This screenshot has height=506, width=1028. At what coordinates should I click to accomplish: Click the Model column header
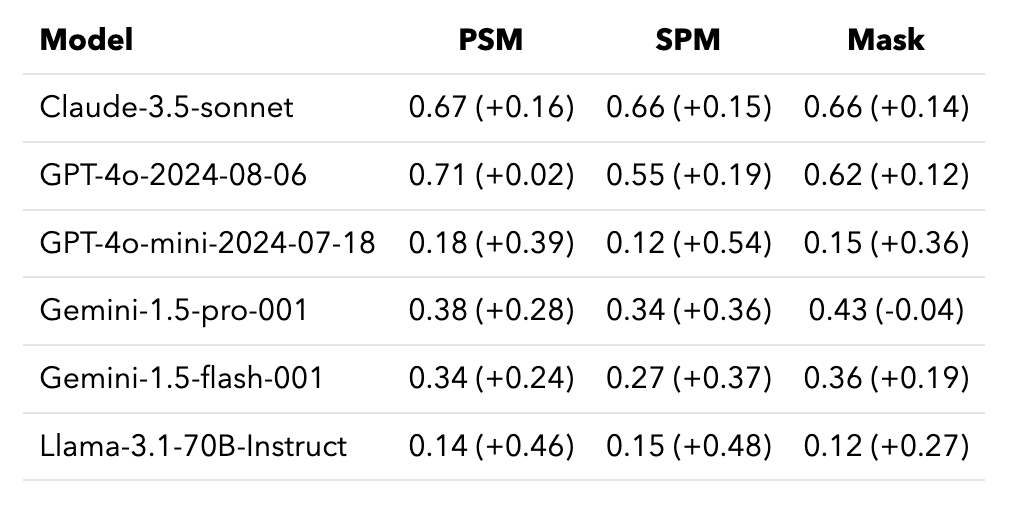point(86,40)
